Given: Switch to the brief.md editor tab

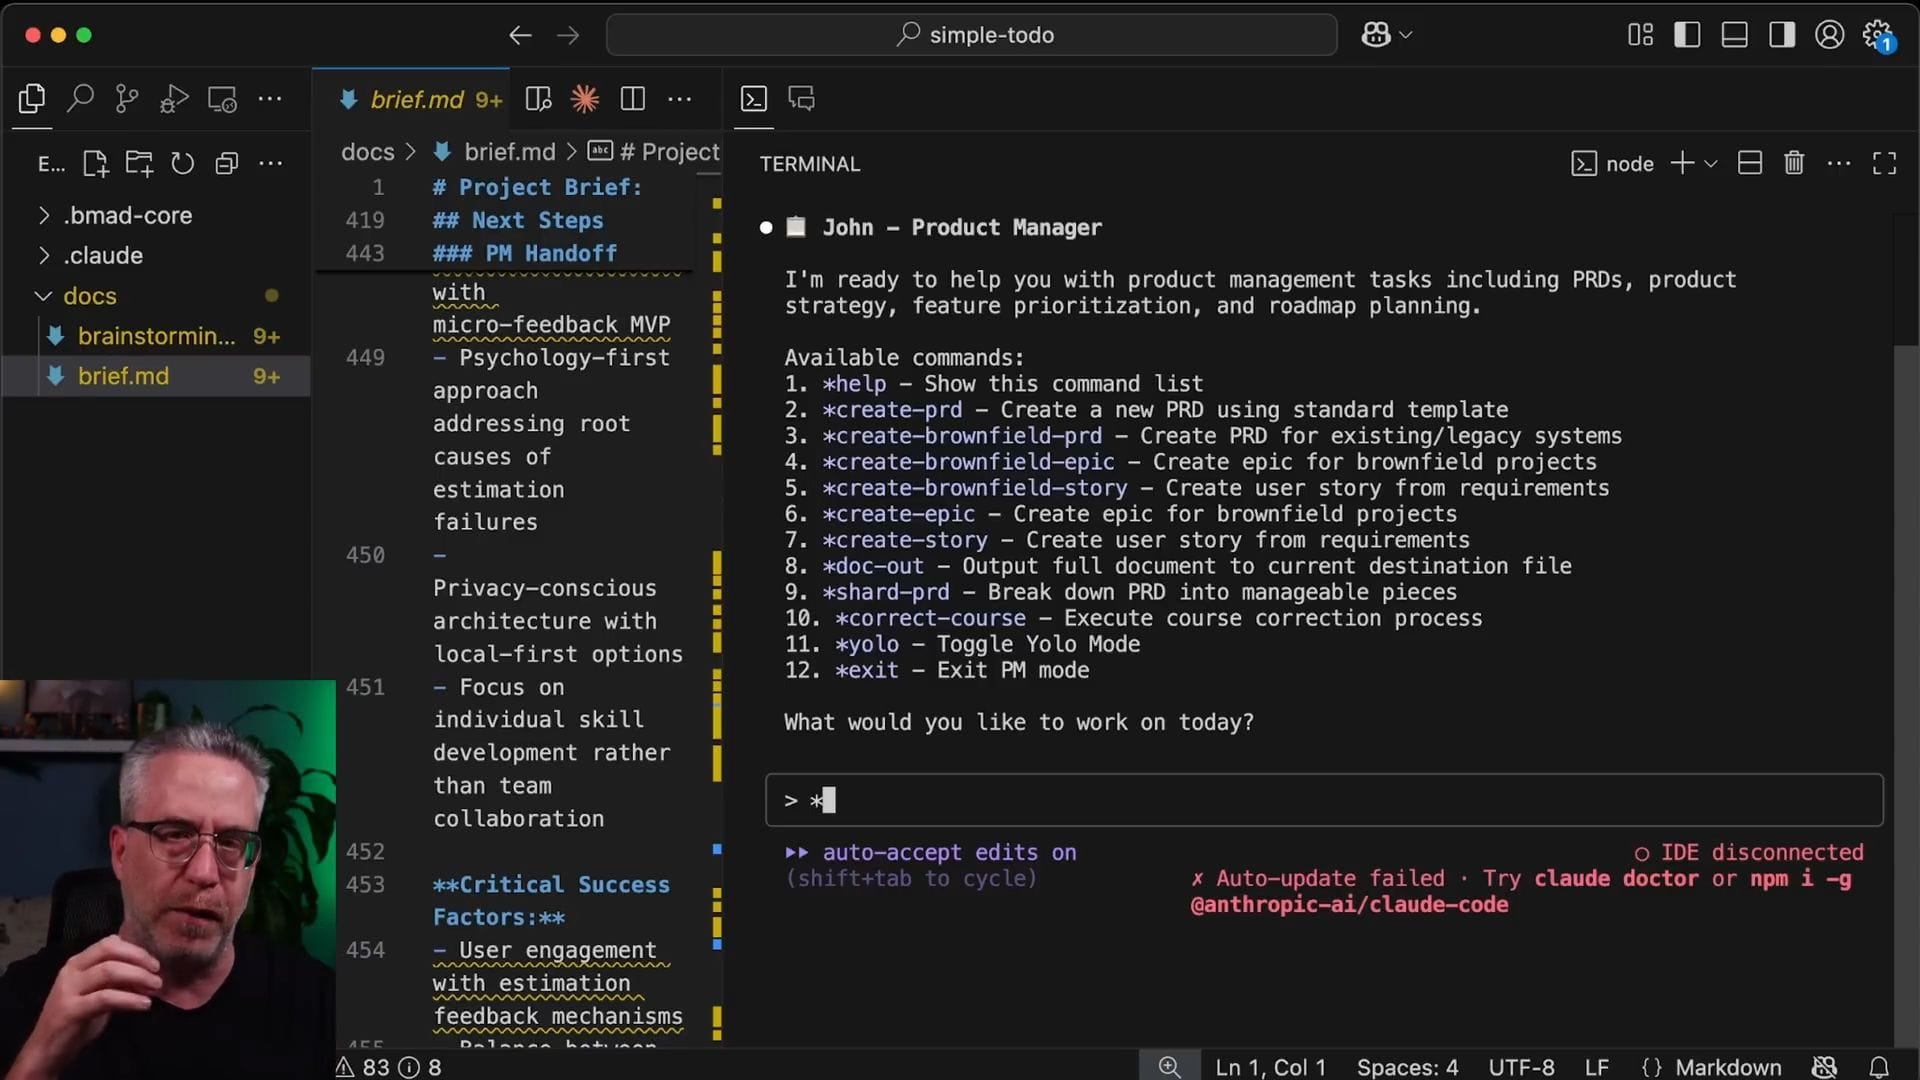Looking at the screenshot, I should pyautogui.click(x=417, y=99).
